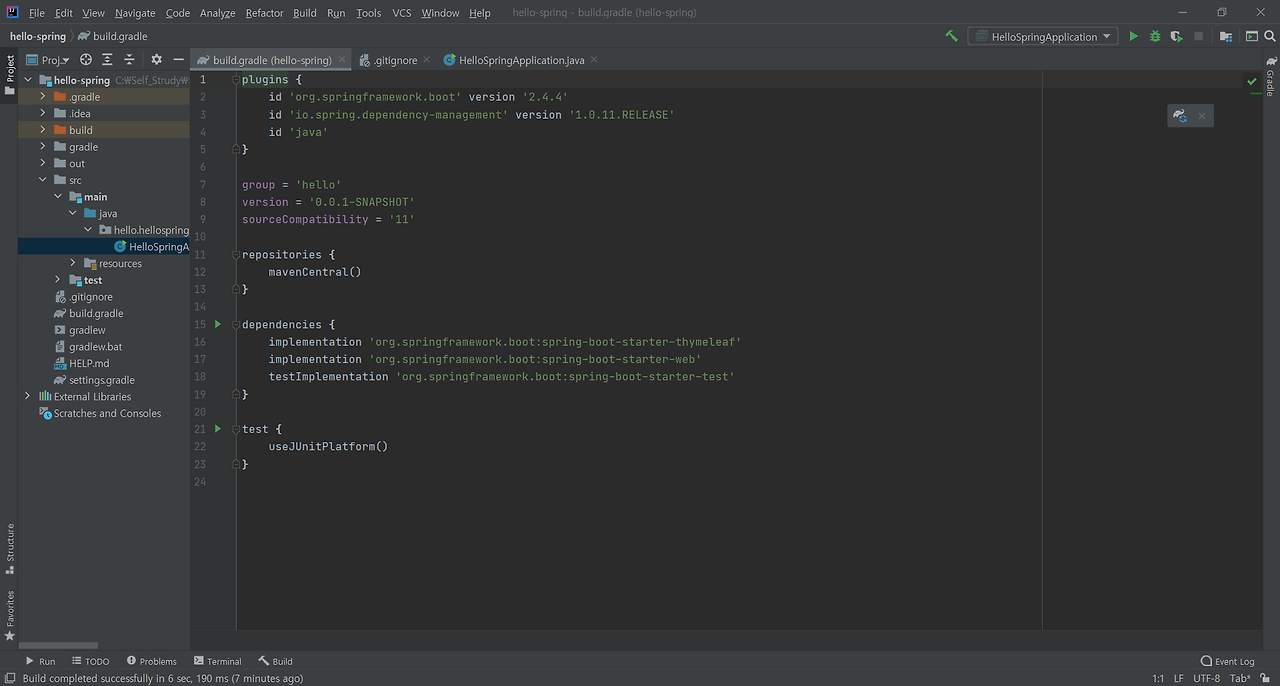Expand the test folder in the Project tree

pyautogui.click(x=57, y=280)
